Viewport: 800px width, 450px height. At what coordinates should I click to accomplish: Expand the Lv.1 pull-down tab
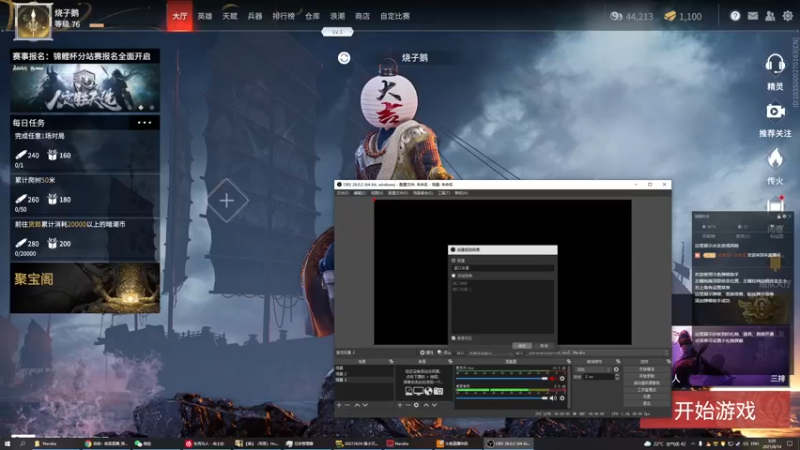tap(337, 32)
